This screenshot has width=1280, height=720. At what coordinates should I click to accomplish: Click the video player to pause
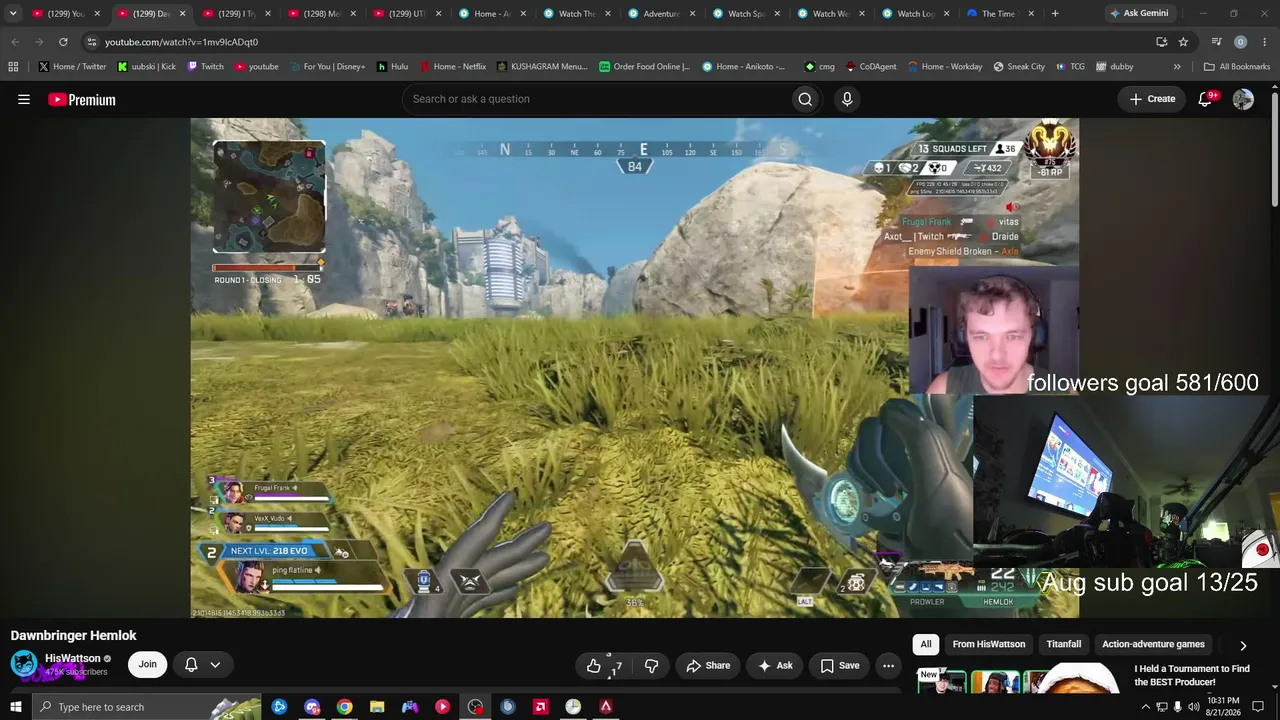[634, 368]
